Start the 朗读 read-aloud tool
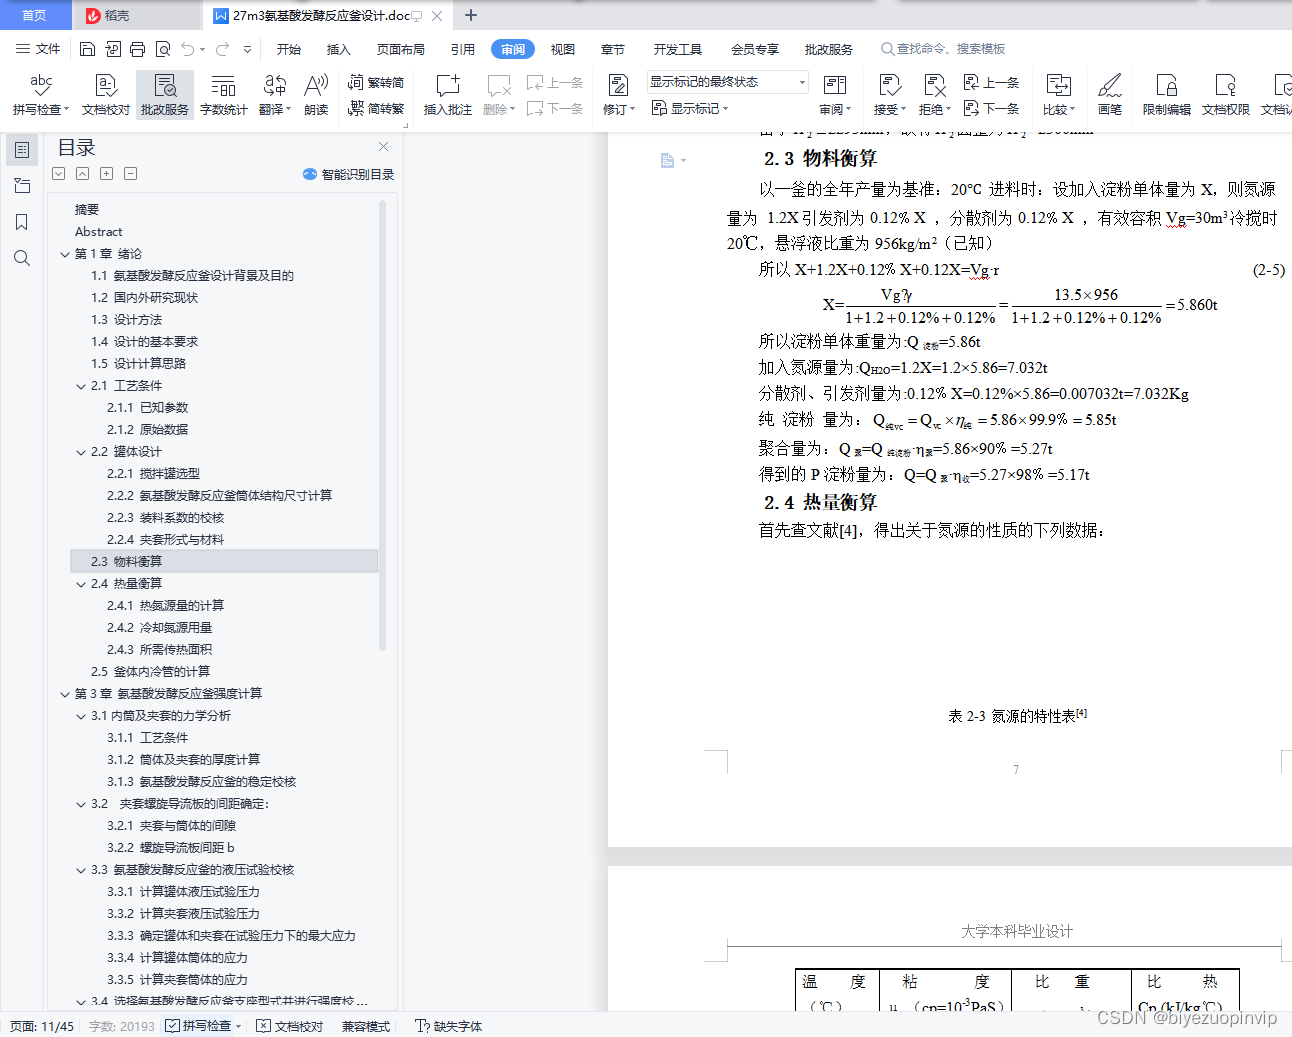 (316, 95)
